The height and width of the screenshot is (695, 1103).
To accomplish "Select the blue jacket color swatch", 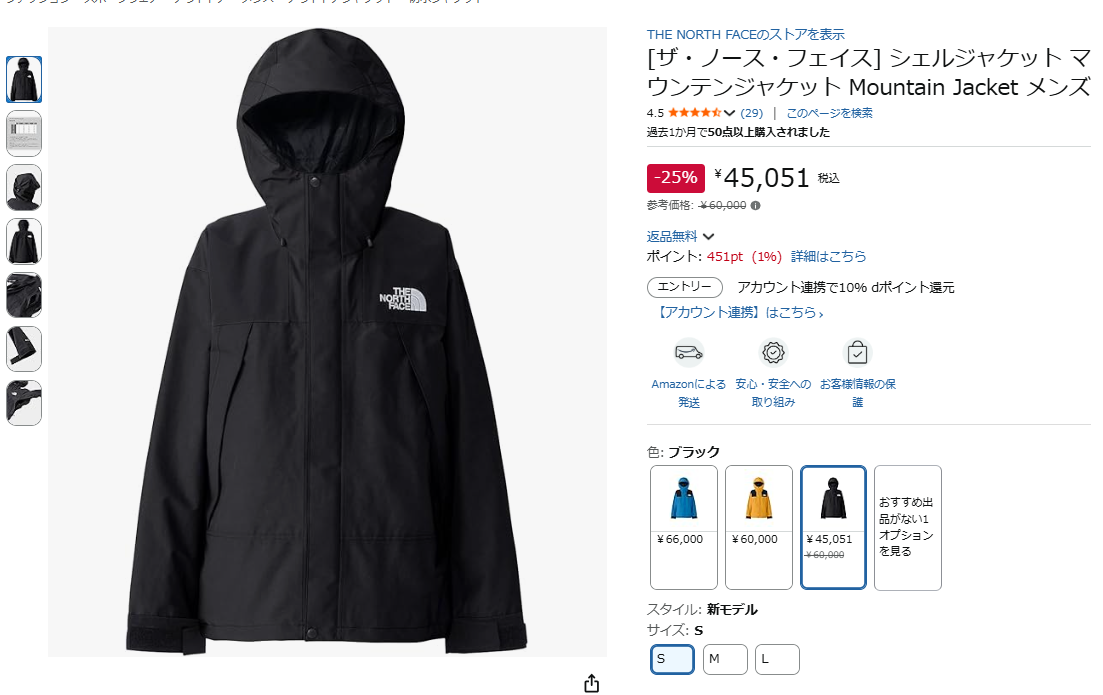I will [x=684, y=527].
